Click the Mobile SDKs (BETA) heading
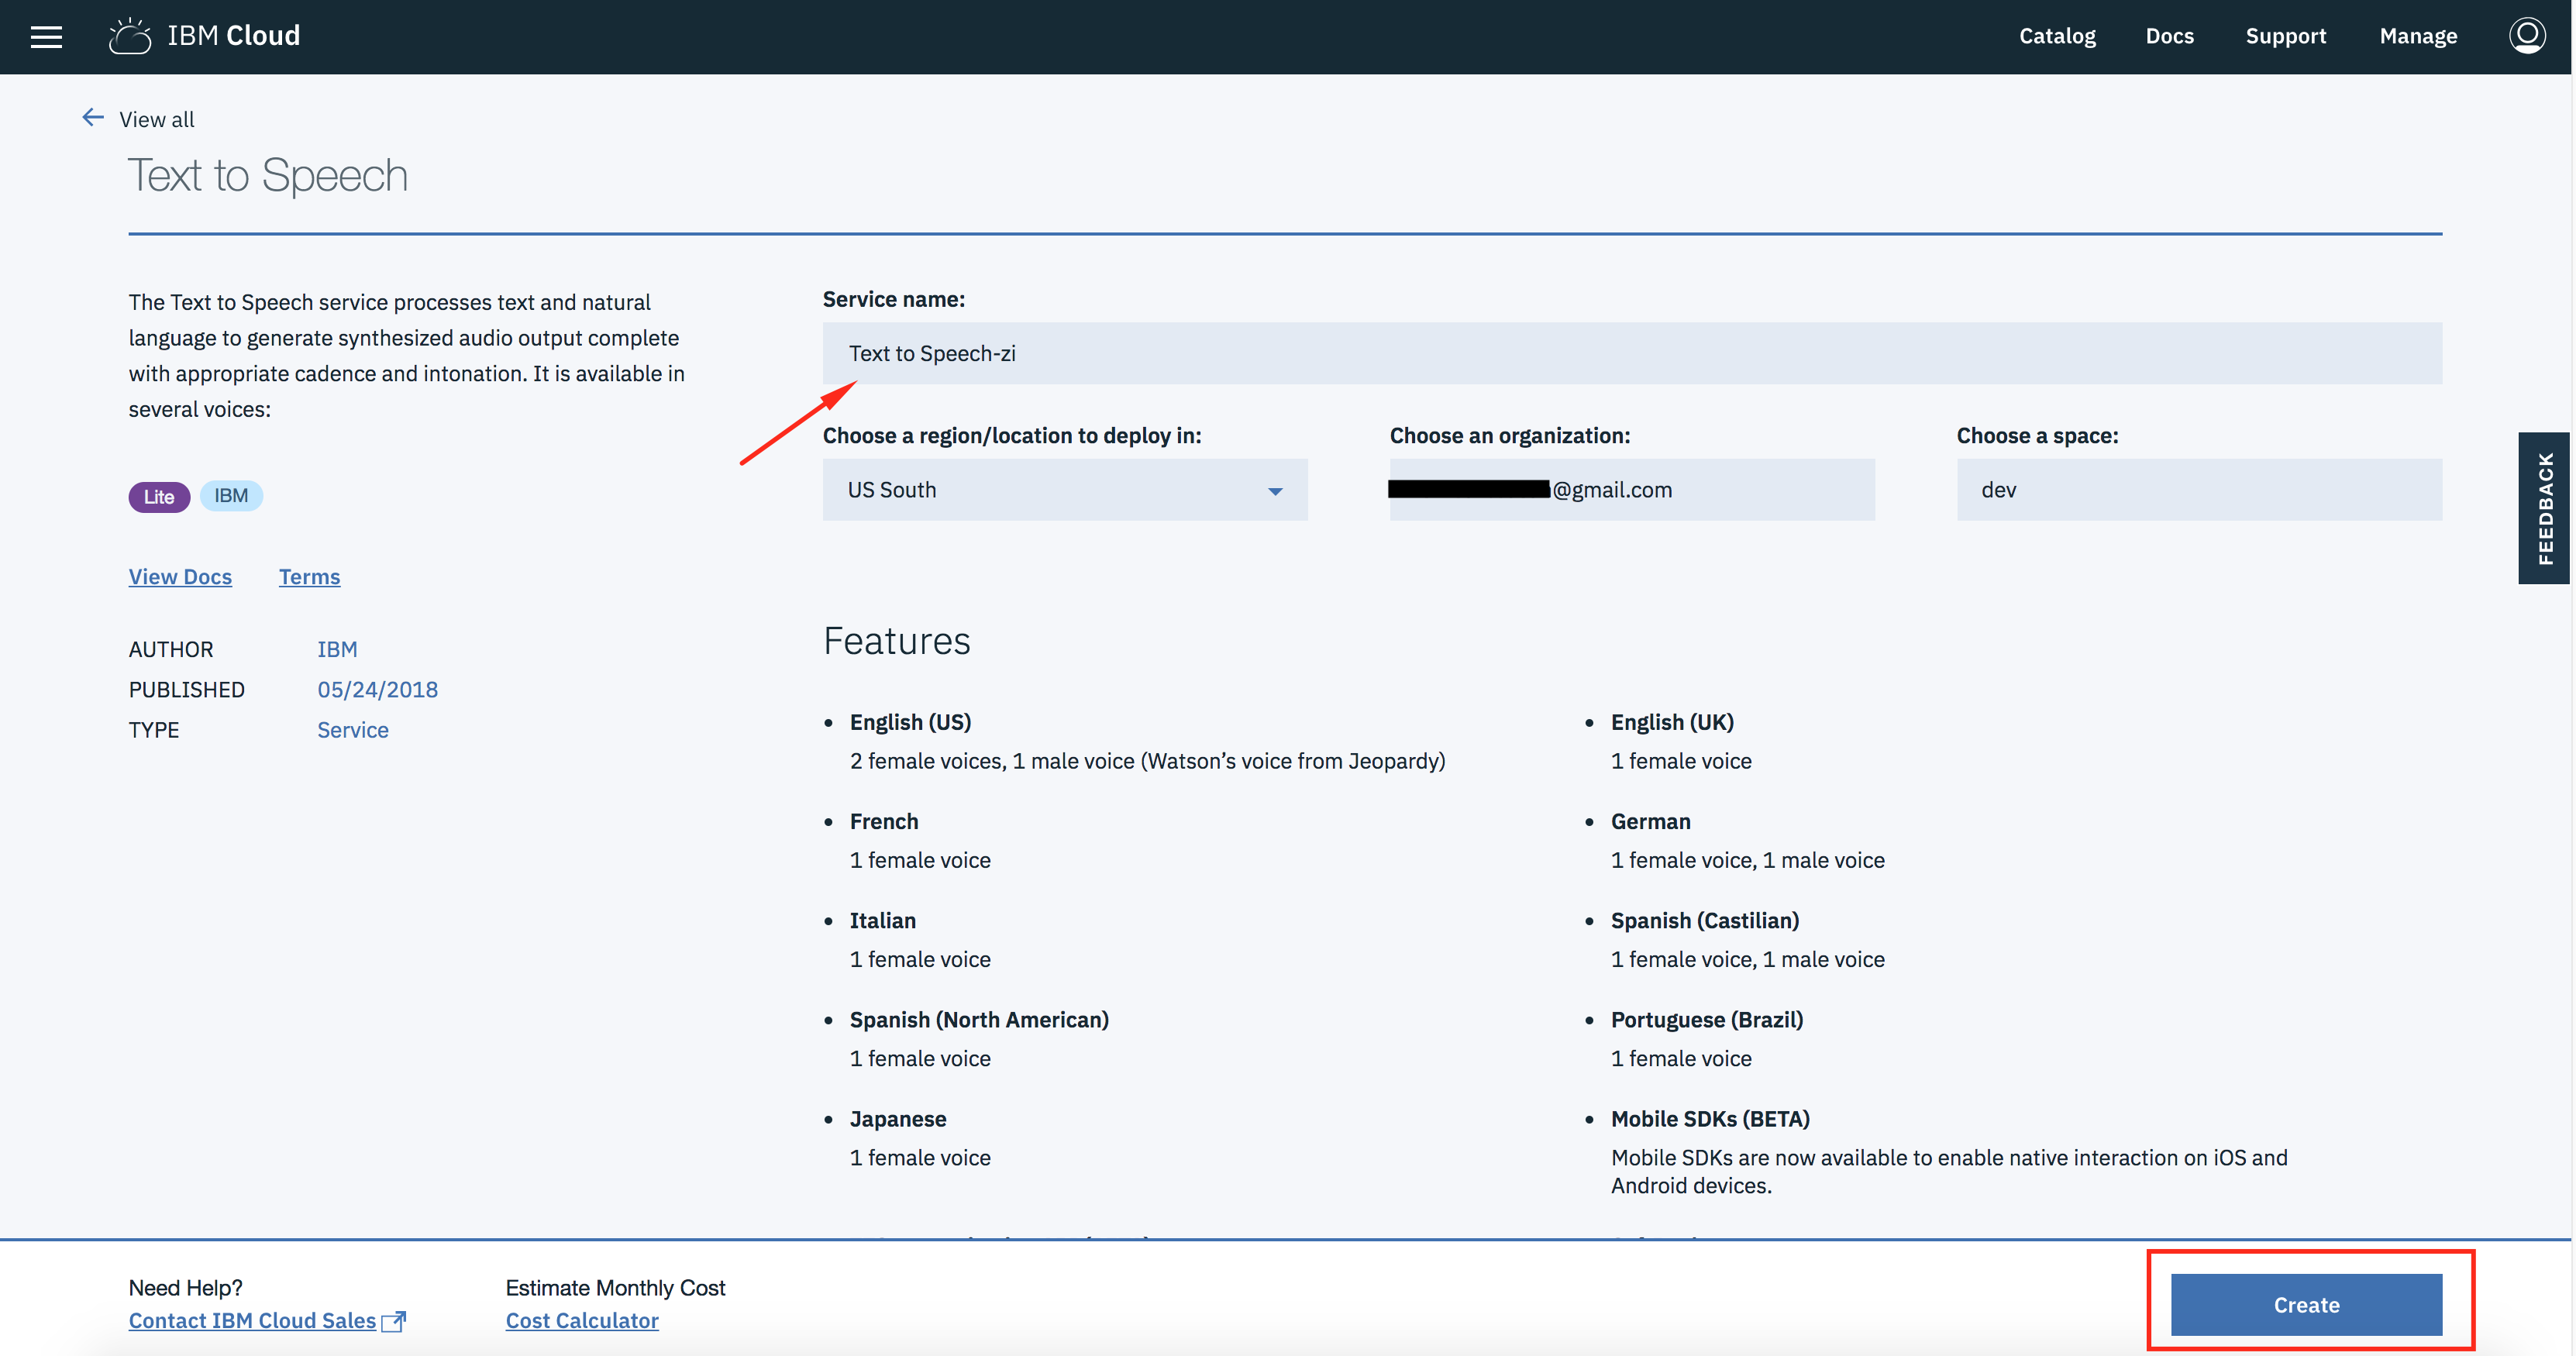 click(1710, 1119)
